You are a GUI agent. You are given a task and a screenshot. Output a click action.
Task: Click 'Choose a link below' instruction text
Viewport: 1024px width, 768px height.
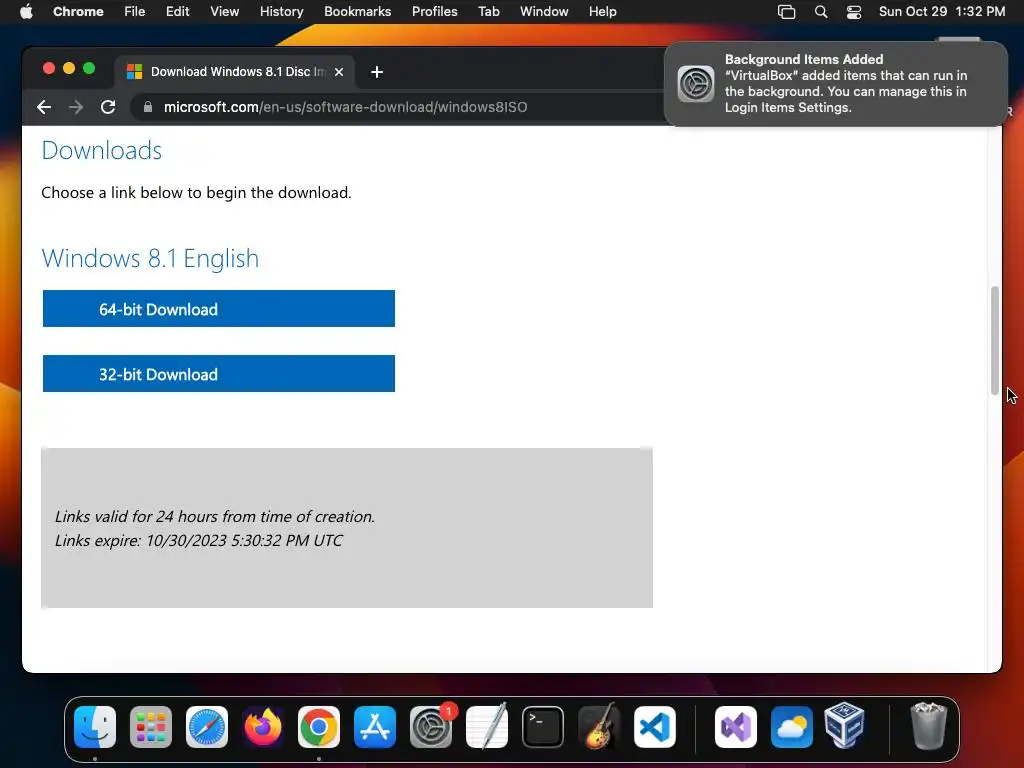[x=196, y=193]
